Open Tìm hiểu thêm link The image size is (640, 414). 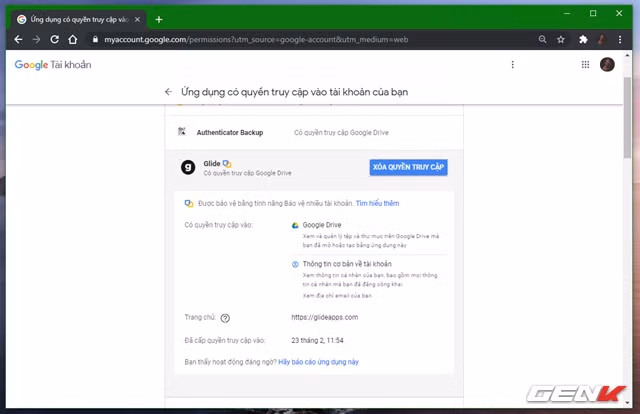tap(378, 203)
